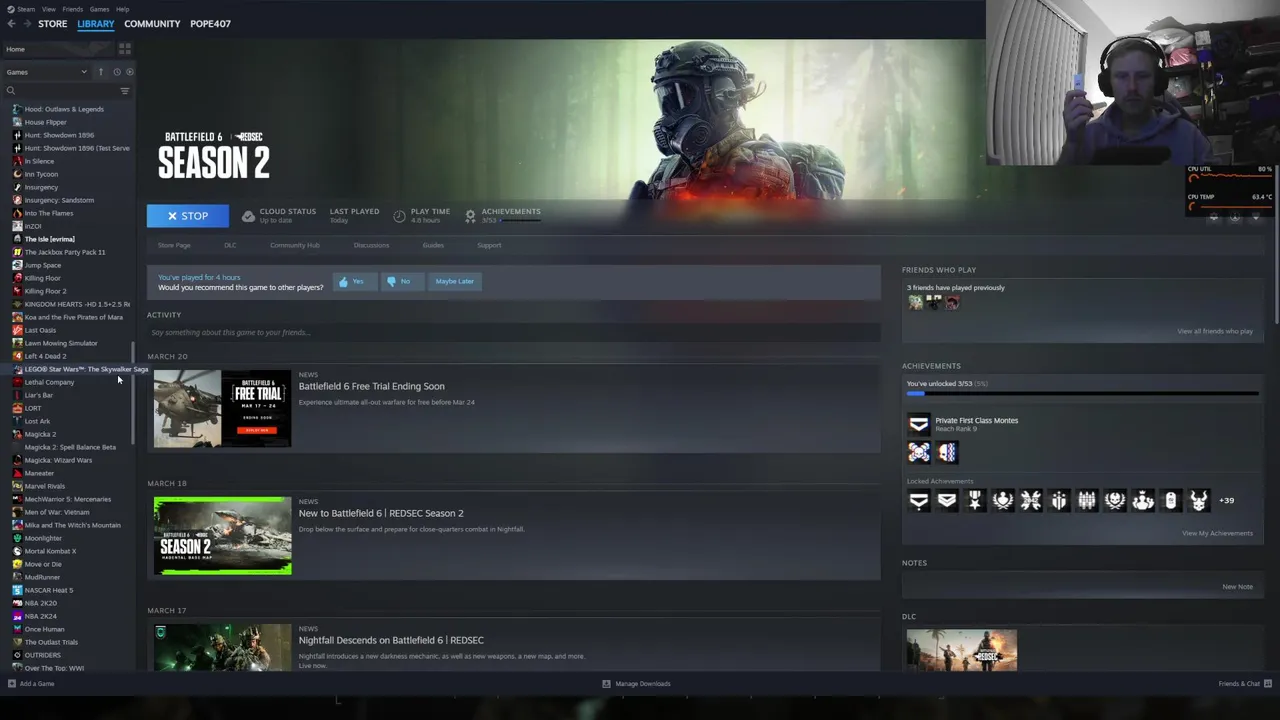Viewport: 1280px width, 720px height.
Task: Open the POPE407 profile tab
Action: click(210, 24)
